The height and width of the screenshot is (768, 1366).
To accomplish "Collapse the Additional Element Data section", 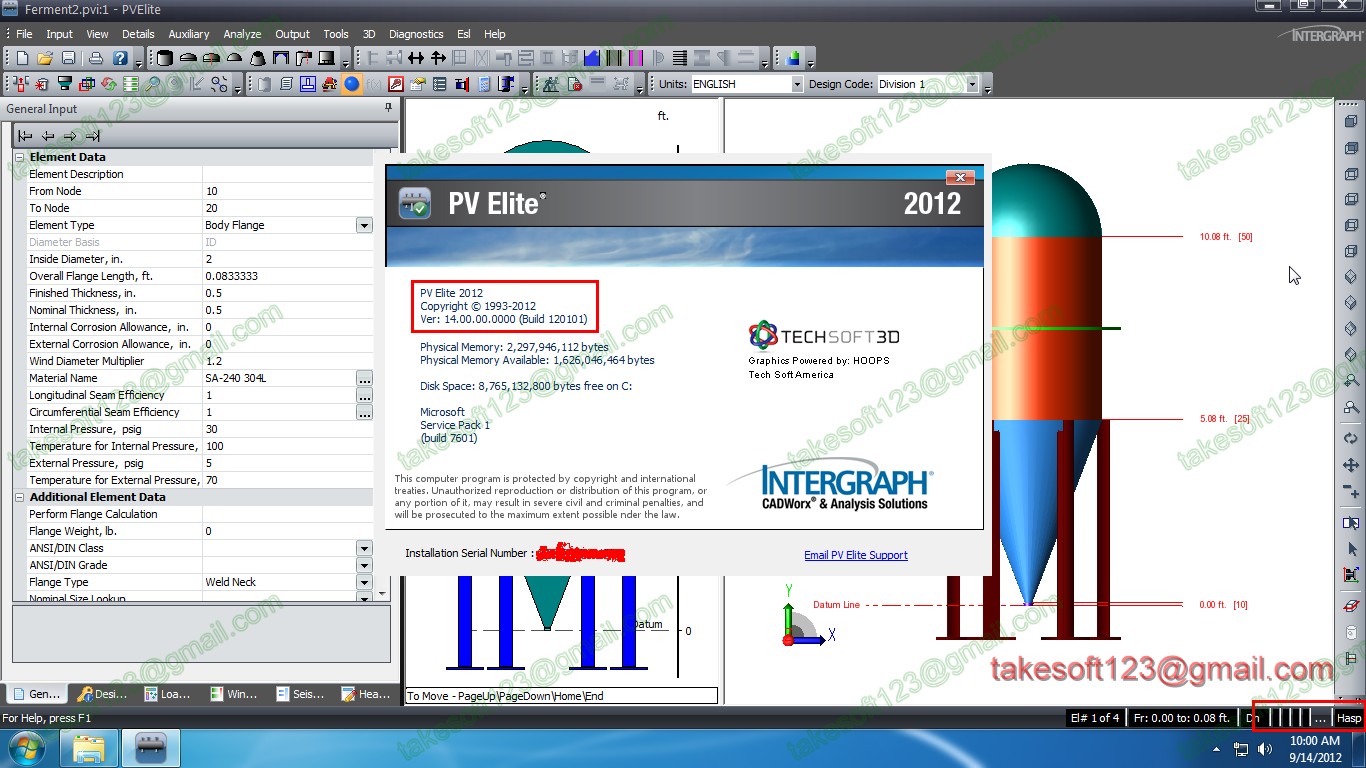I will [20, 497].
